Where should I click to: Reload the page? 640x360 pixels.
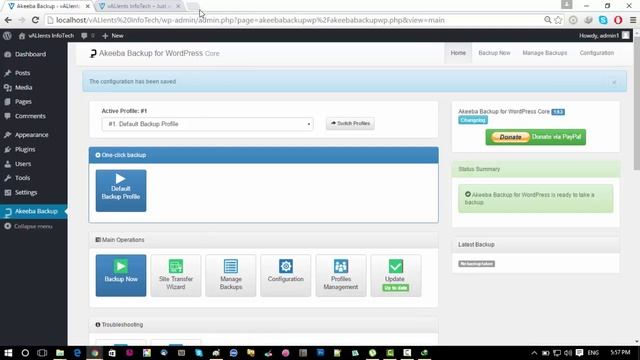tap(36, 20)
